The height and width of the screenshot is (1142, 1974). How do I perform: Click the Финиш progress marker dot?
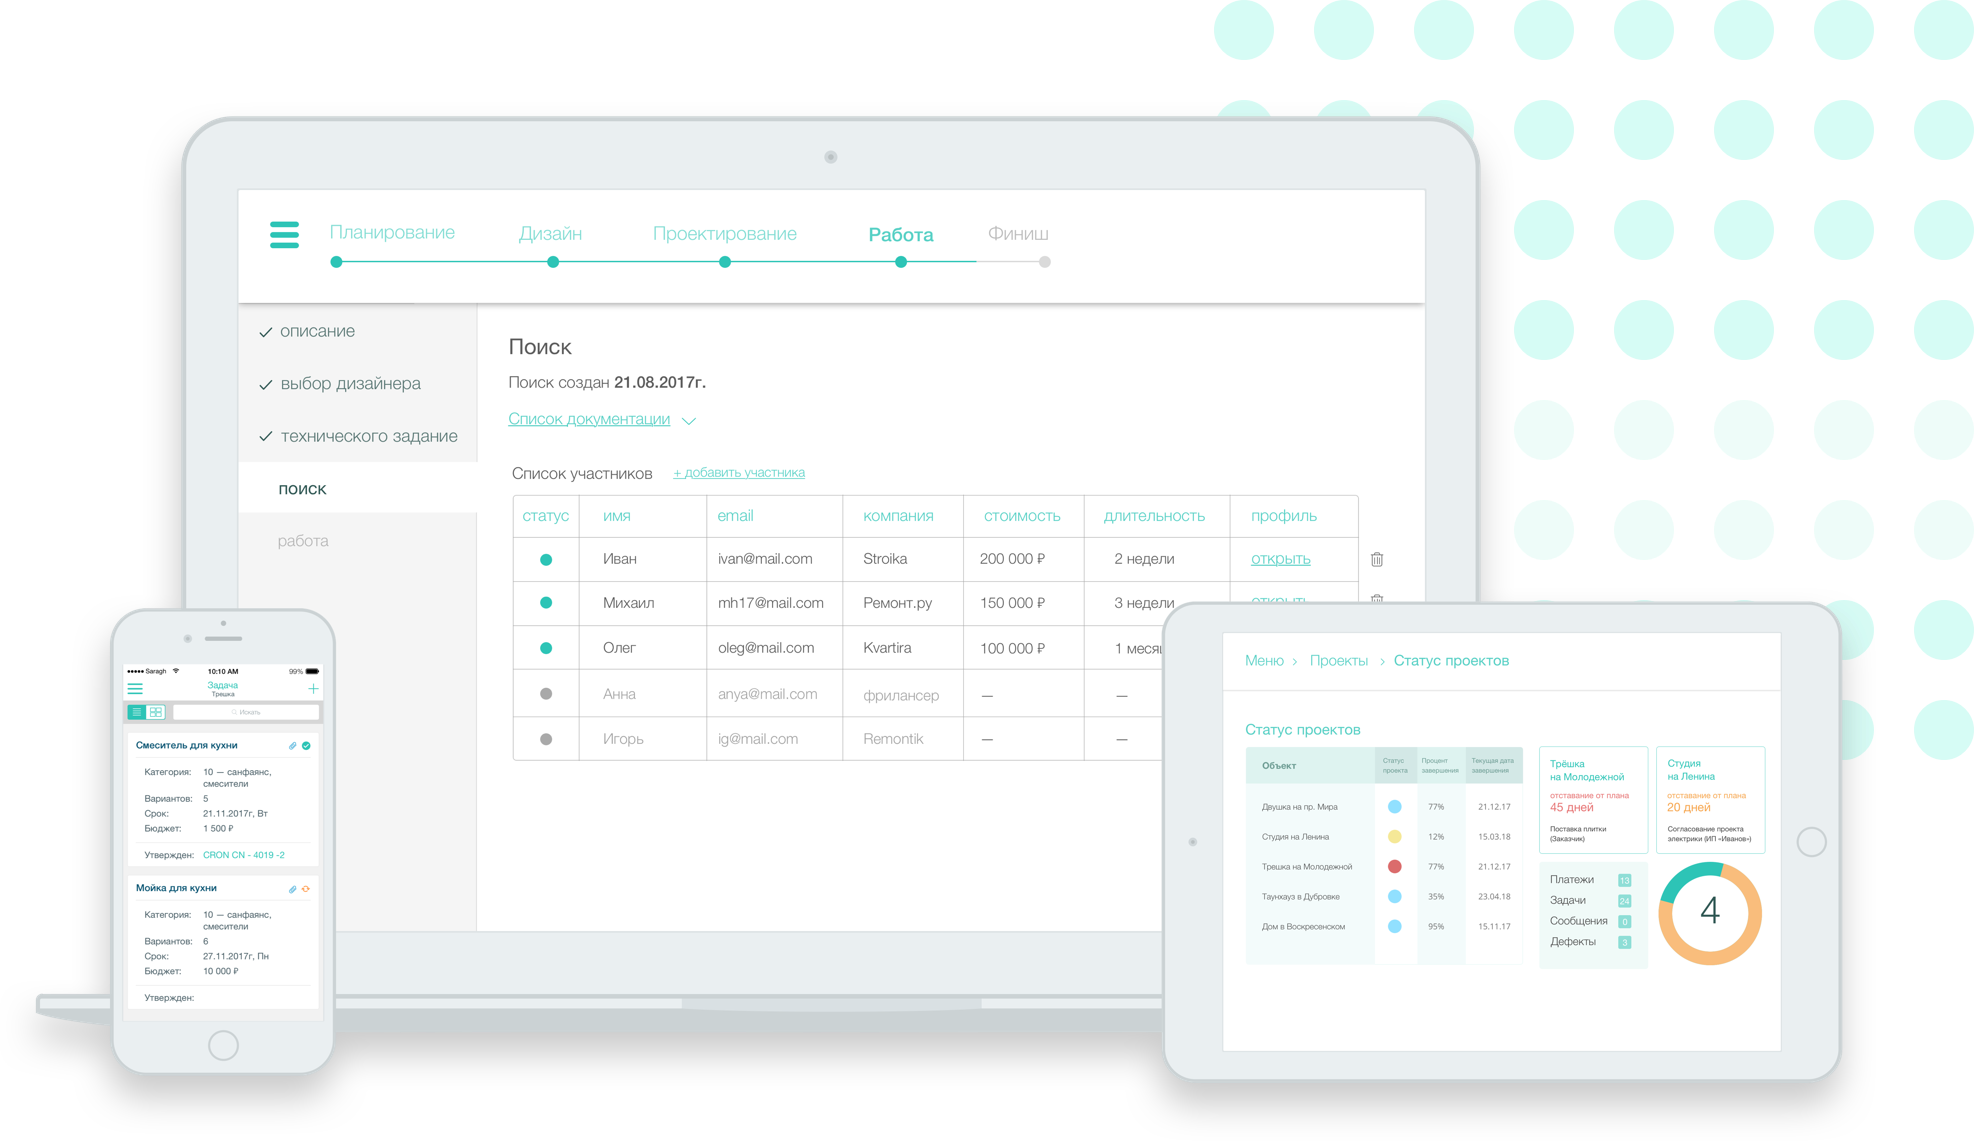pos(1044,262)
